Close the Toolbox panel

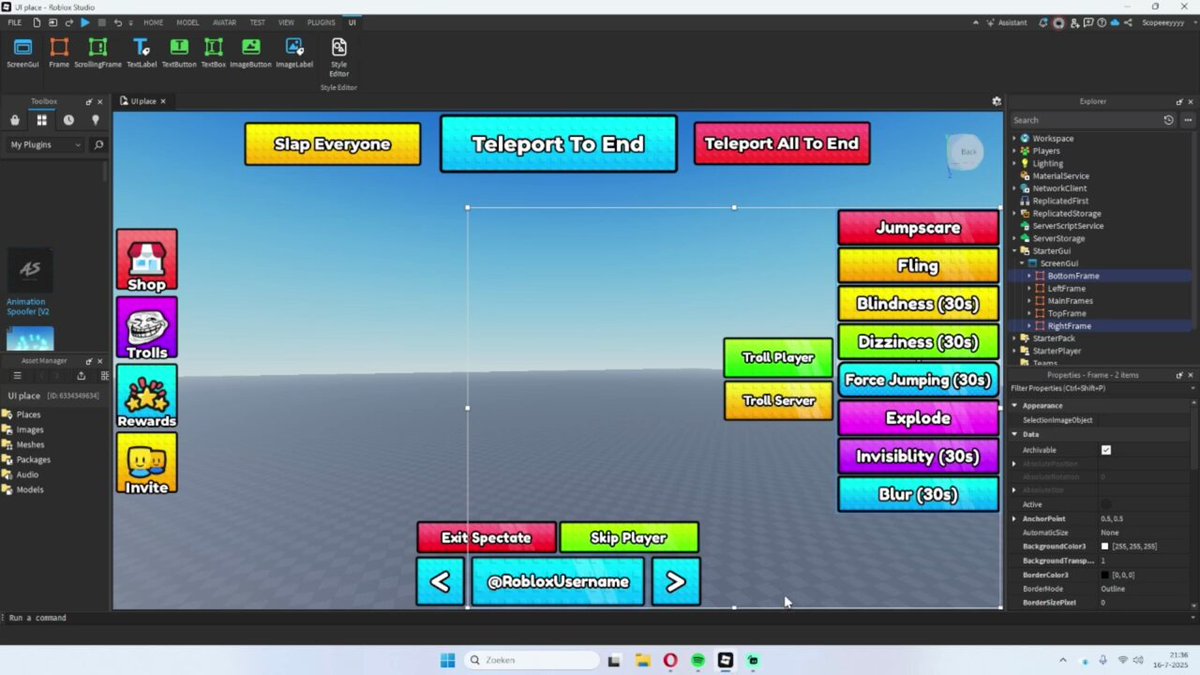(x=102, y=101)
